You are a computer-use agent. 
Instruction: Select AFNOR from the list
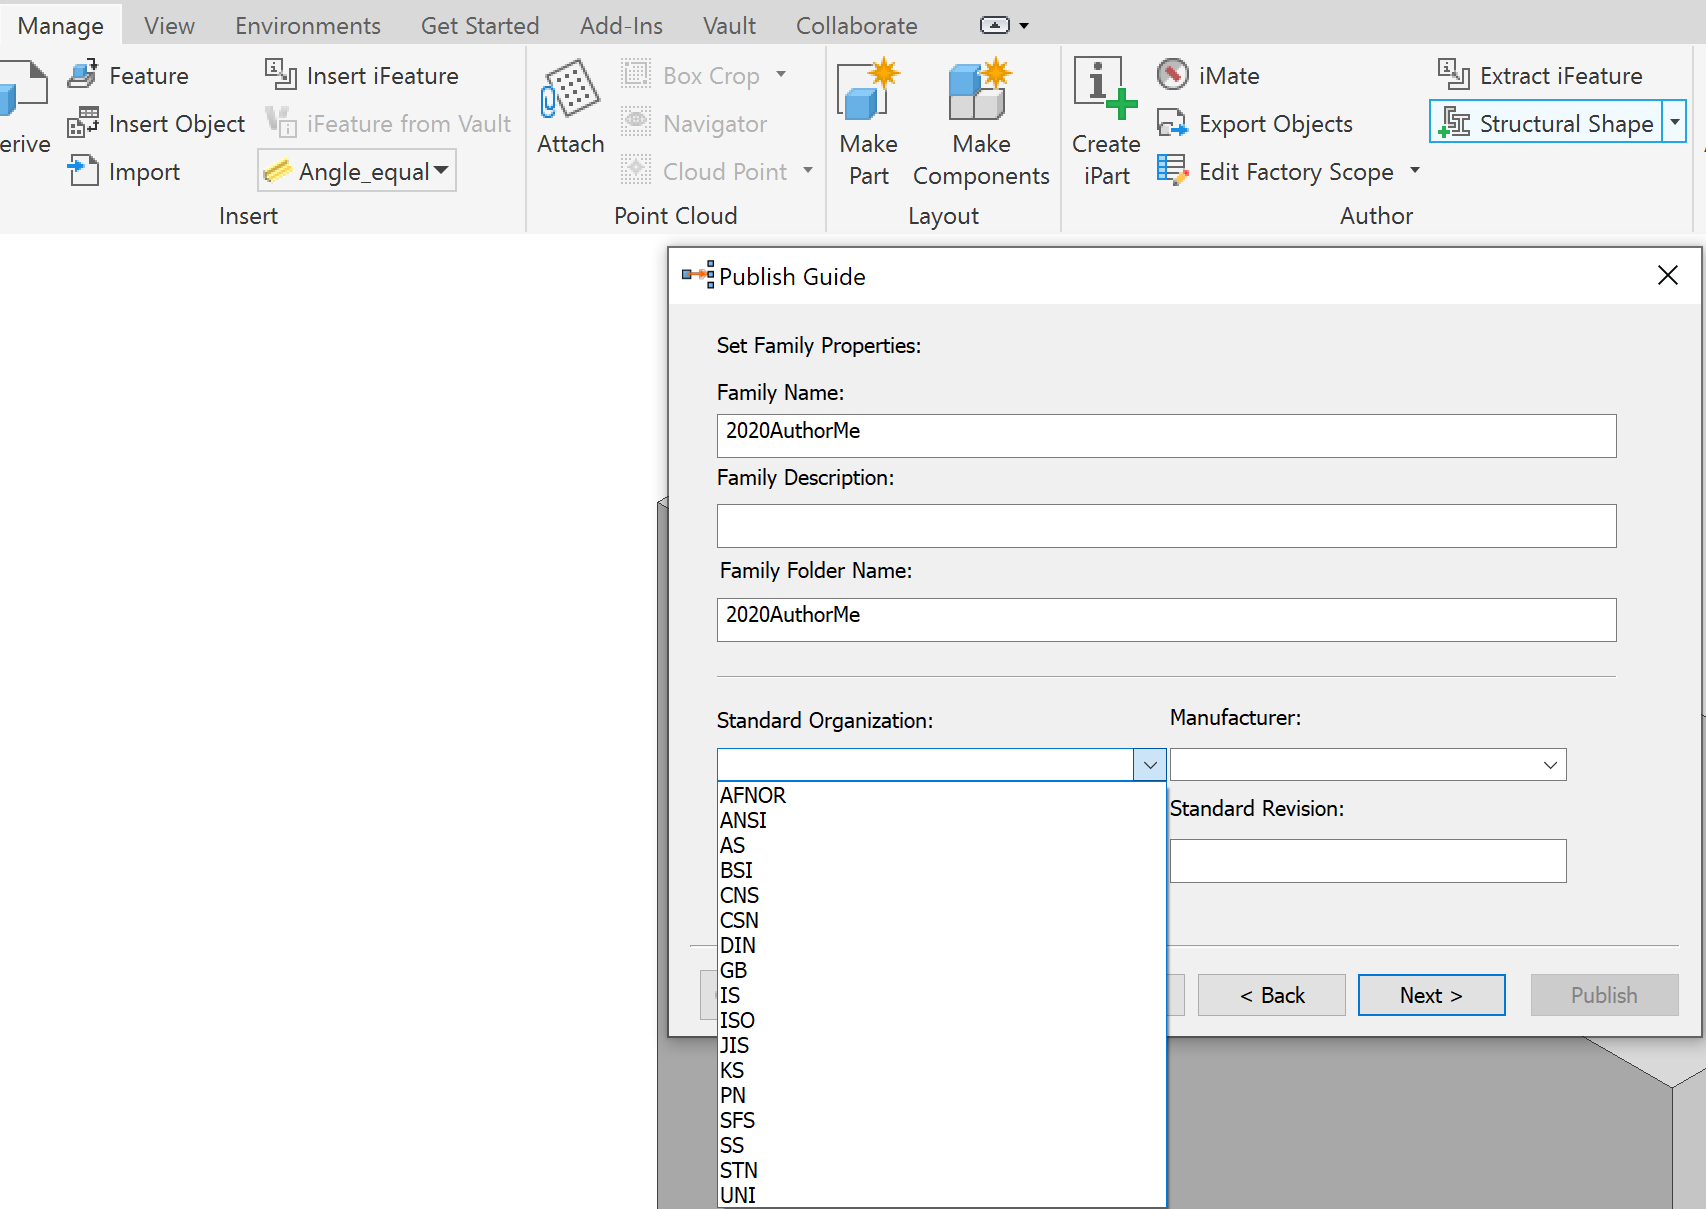[x=942, y=795]
